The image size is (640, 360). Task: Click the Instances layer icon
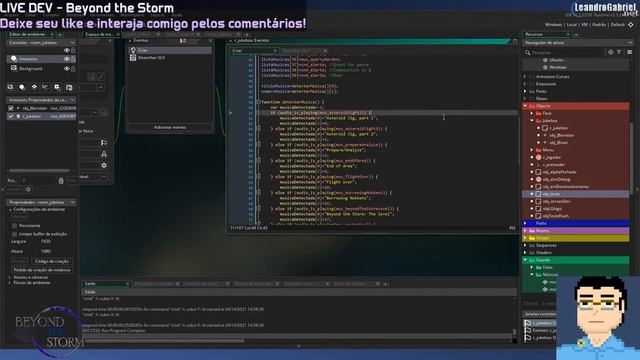tap(14, 59)
